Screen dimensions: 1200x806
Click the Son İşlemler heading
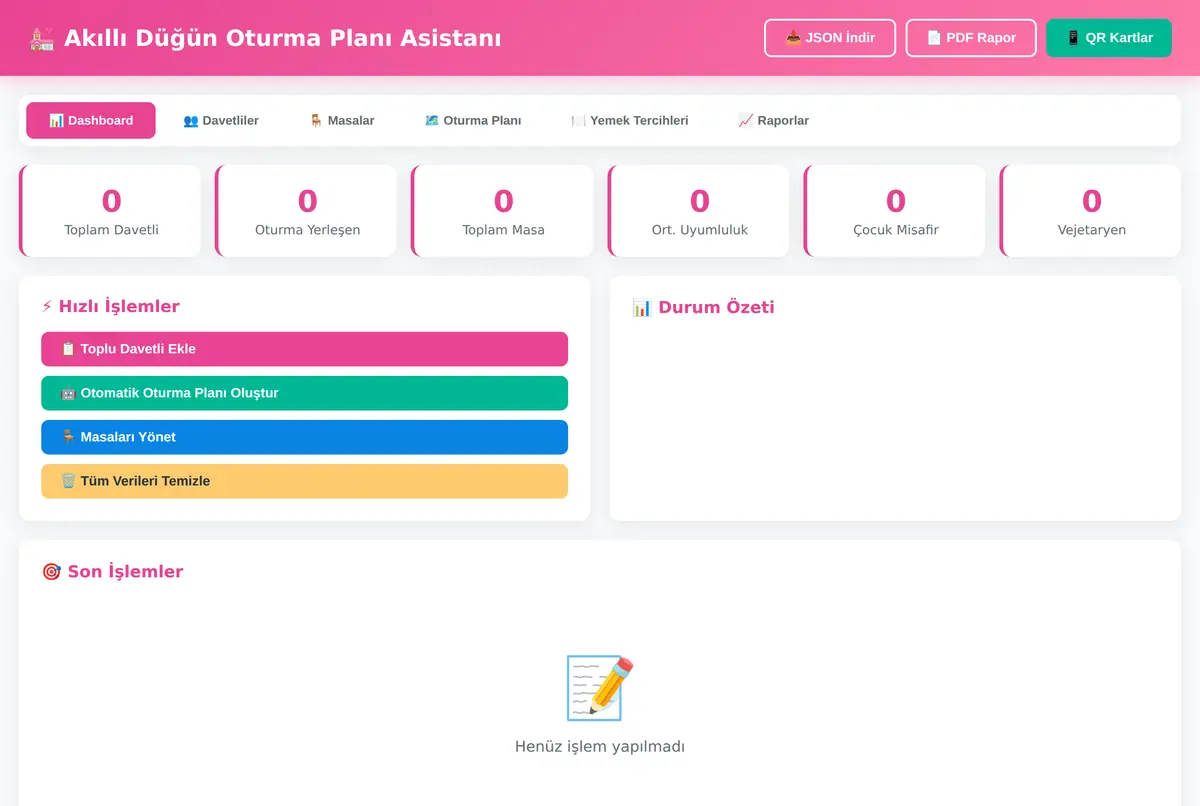tap(112, 572)
